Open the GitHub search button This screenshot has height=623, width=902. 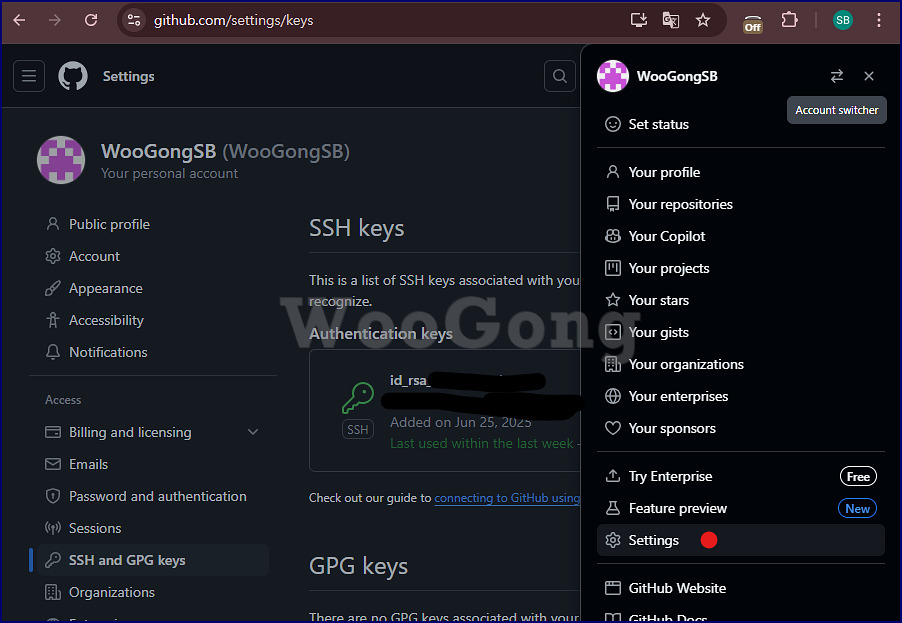pyautogui.click(x=560, y=76)
